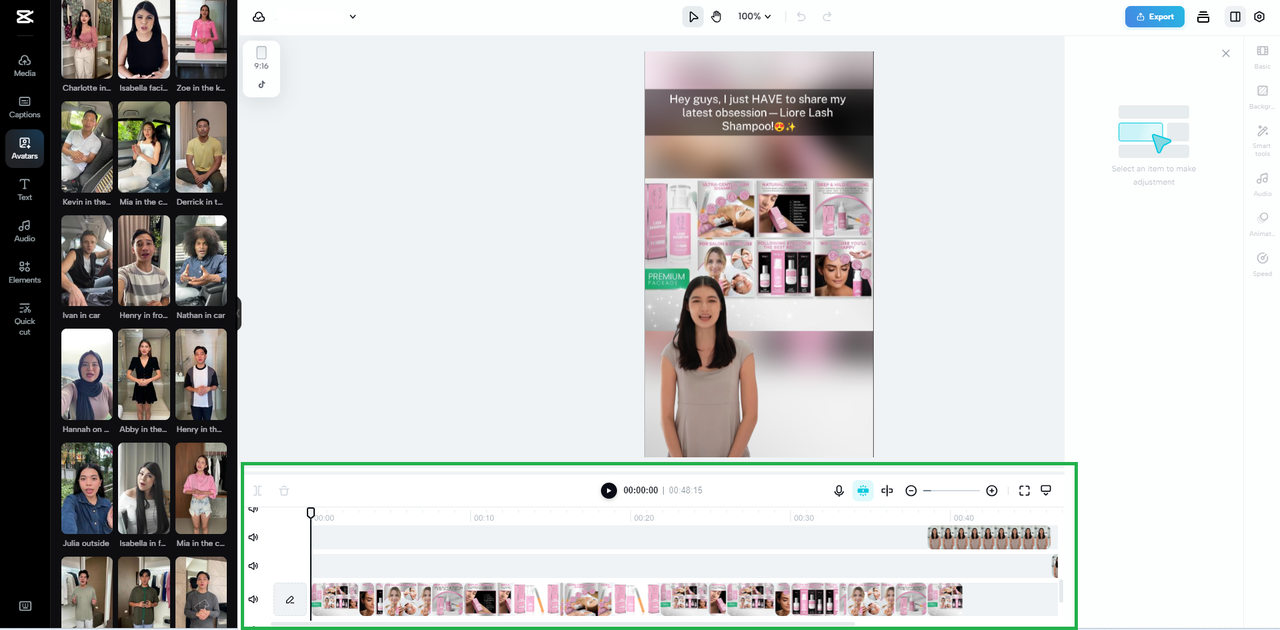Open keyboard shortcuts icon at sidebar bottom
1280x630 pixels.
click(24, 606)
